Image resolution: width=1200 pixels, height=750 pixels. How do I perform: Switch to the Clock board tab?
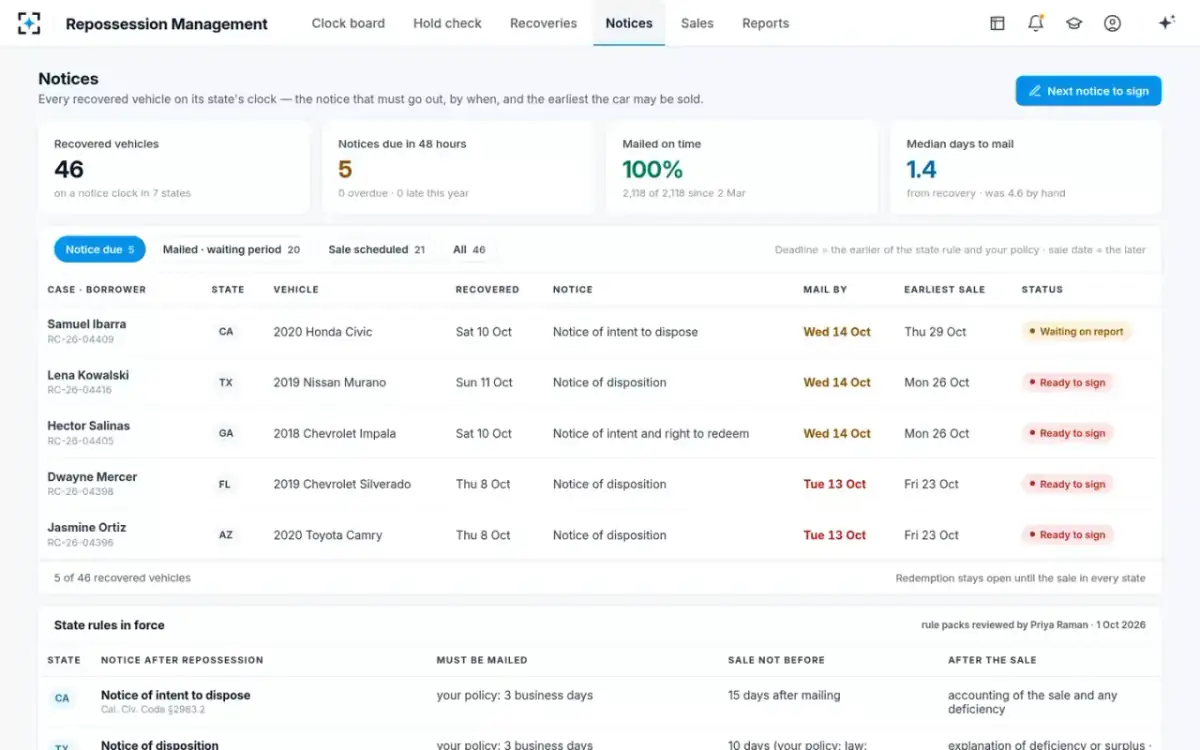[348, 23]
